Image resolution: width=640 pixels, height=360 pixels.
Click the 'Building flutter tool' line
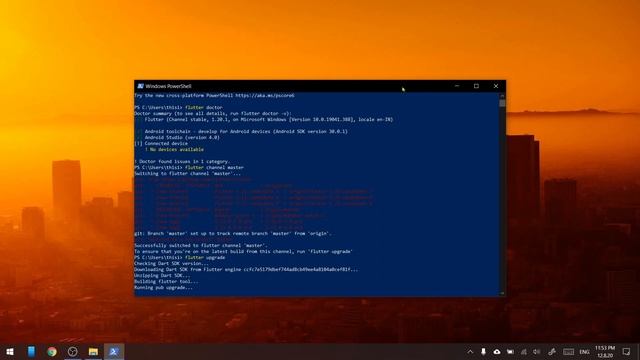click(x=167, y=282)
